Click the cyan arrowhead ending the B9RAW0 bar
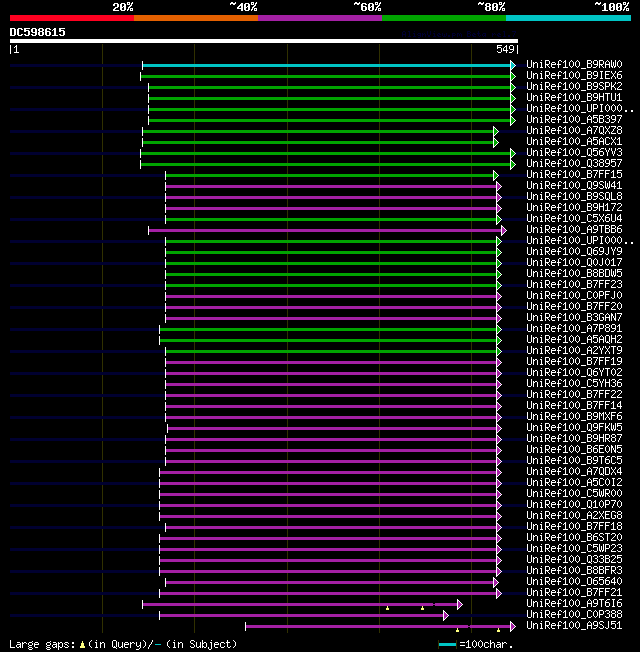The height and width of the screenshot is (652, 640). (513, 66)
